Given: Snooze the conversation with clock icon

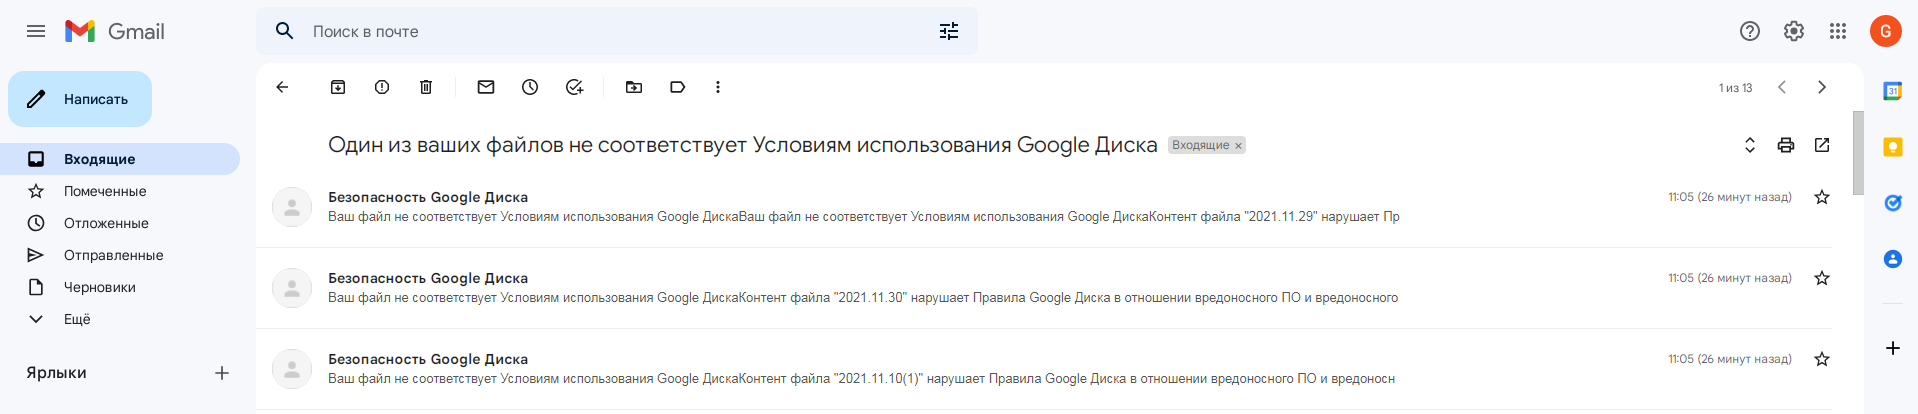Looking at the screenshot, I should click(530, 87).
